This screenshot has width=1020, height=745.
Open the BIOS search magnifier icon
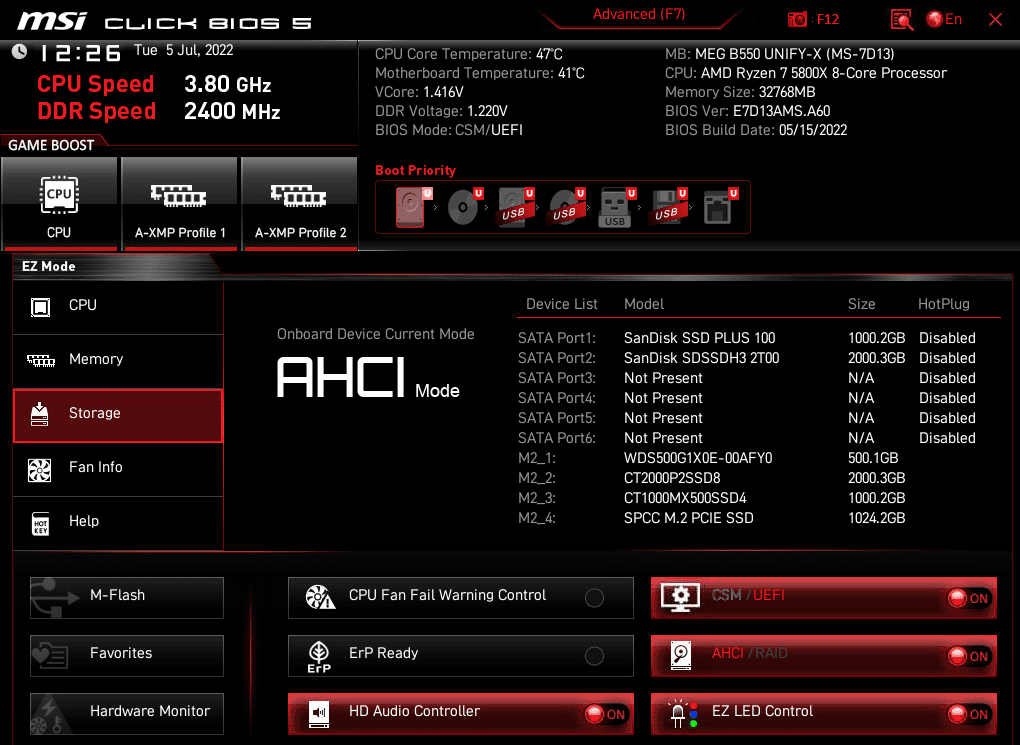(x=902, y=20)
